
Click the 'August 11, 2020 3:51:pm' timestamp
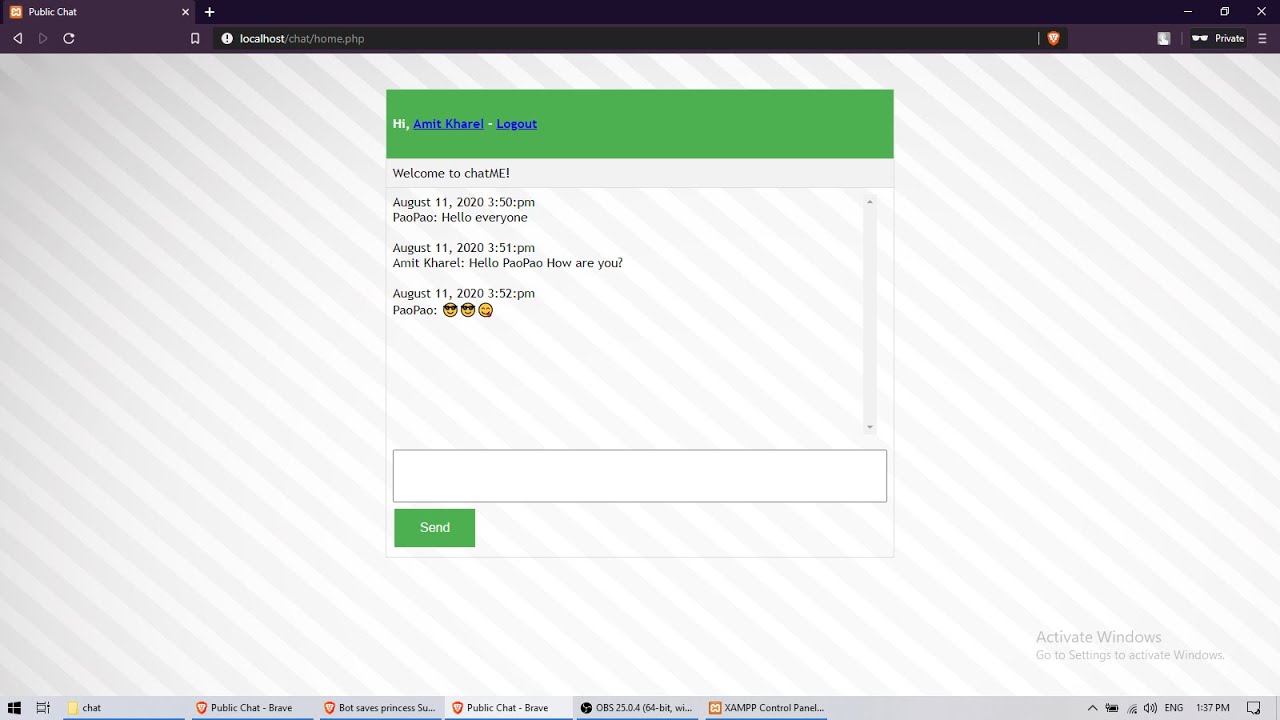tap(464, 248)
